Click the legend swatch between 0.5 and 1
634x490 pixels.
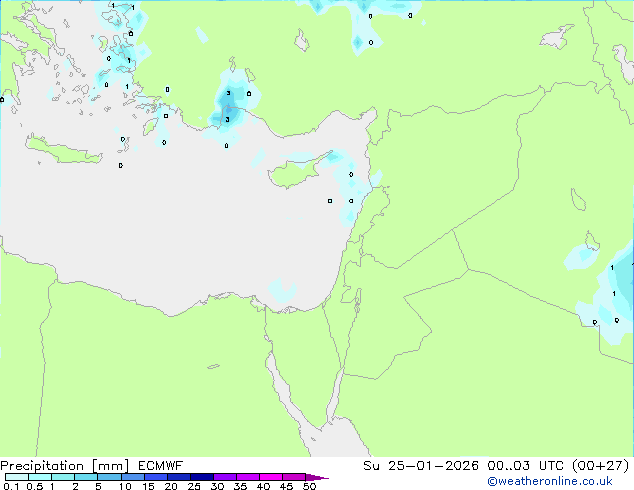tap(40, 477)
